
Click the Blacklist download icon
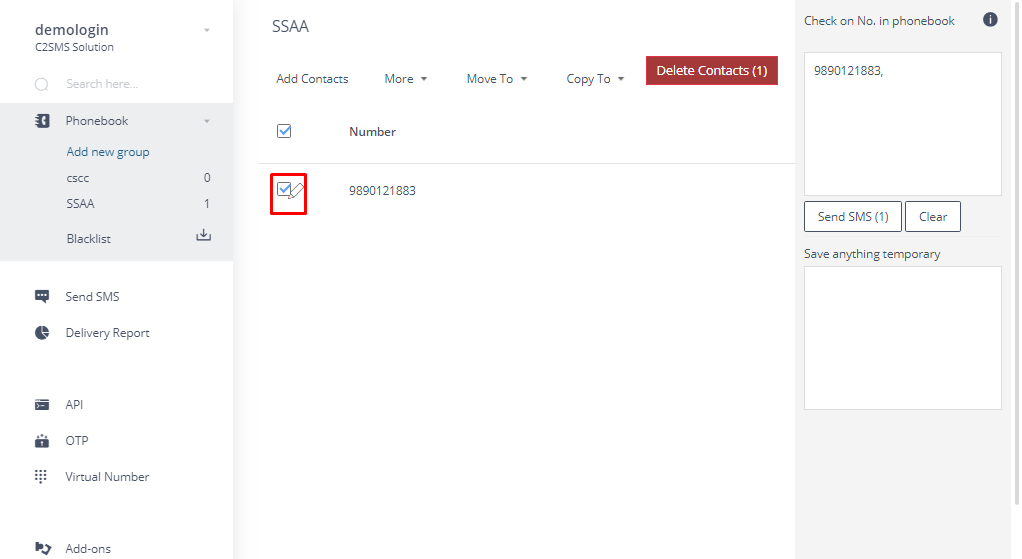click(x=203, y=235)
